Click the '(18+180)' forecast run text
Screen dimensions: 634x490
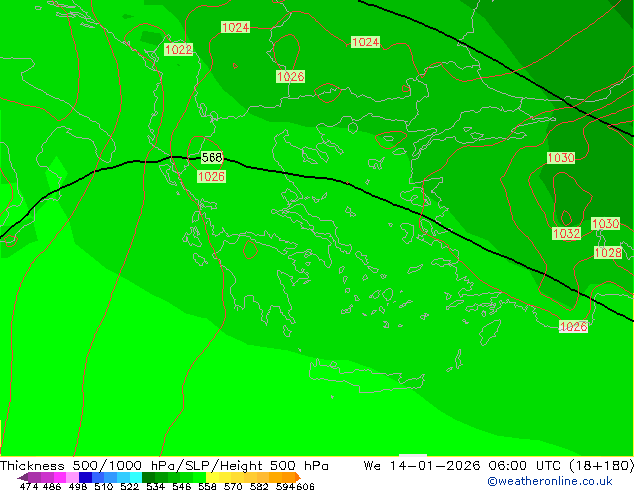[x=601, y=466]
